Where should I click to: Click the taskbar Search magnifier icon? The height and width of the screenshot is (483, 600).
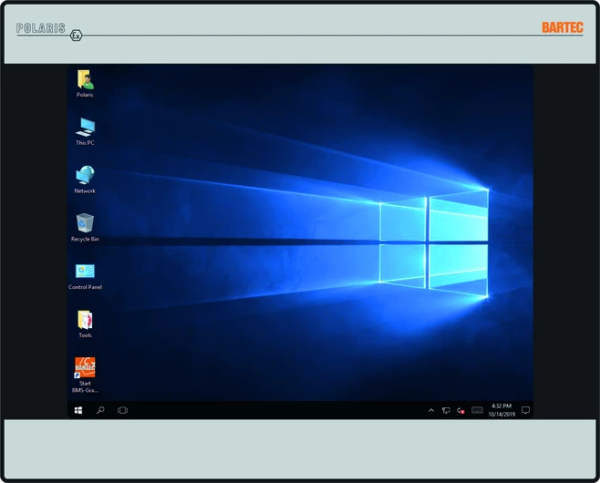100,410
